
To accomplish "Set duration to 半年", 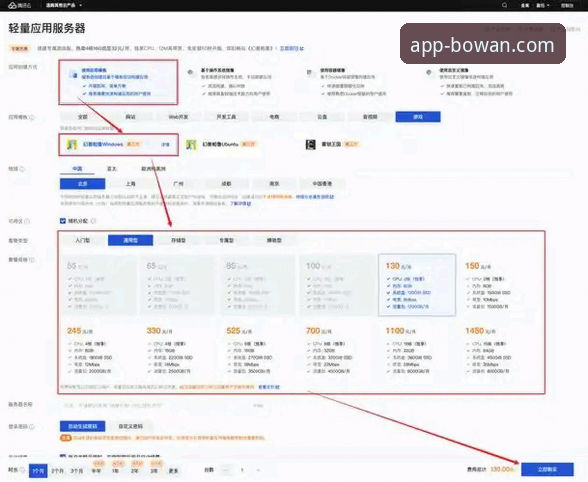I will pos(96,470).
